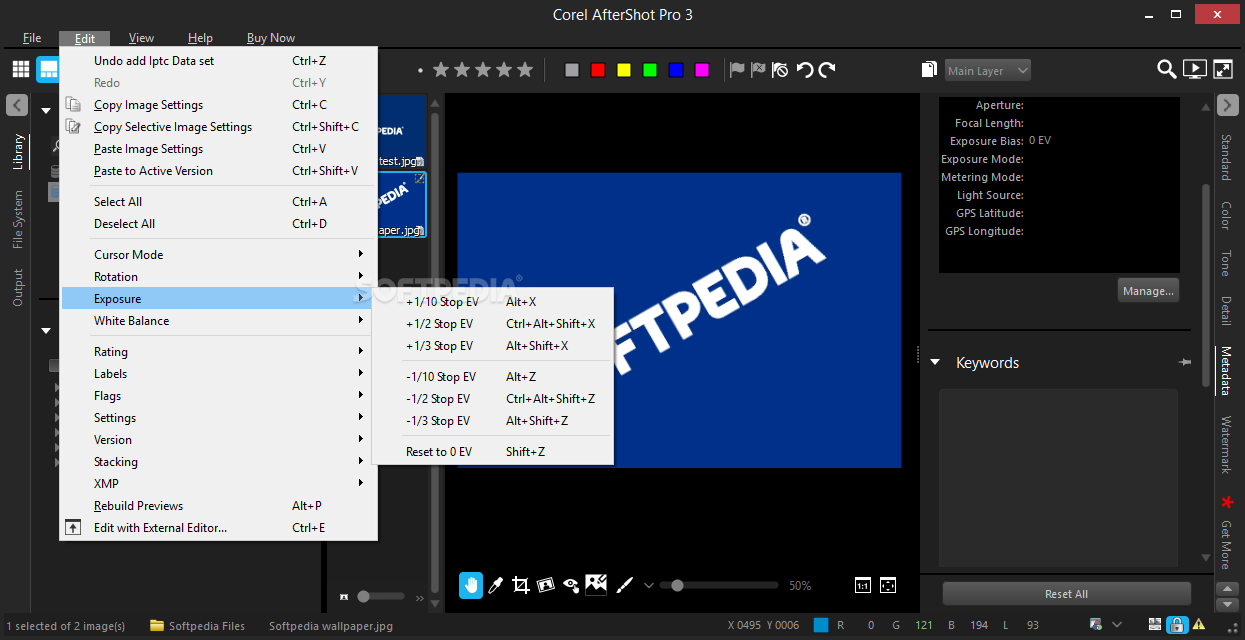The image size is (1245, 640).
Task: Switch to the Metadata tab
Action: tap(1226, 371)
